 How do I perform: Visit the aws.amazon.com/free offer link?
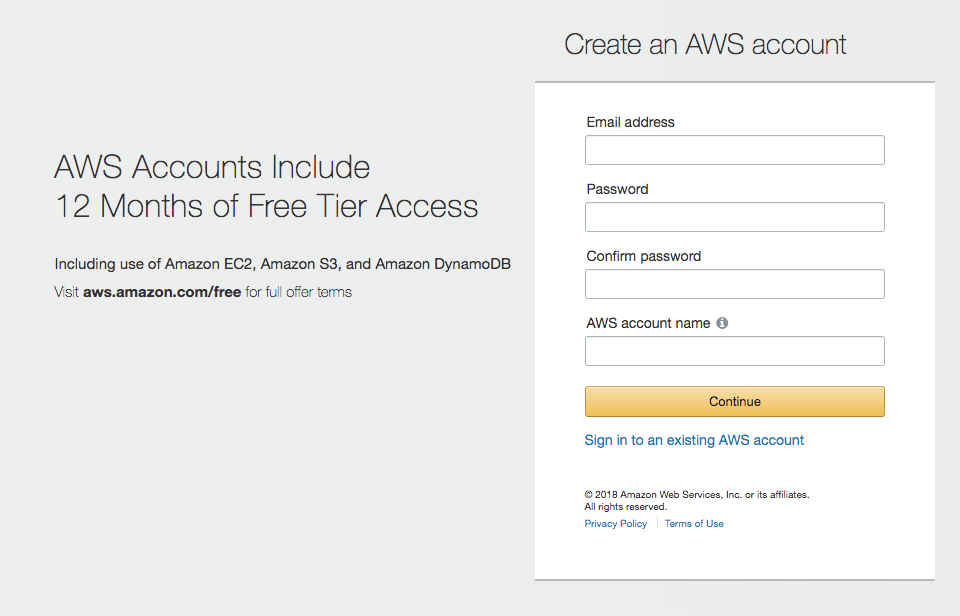point(161,292)
